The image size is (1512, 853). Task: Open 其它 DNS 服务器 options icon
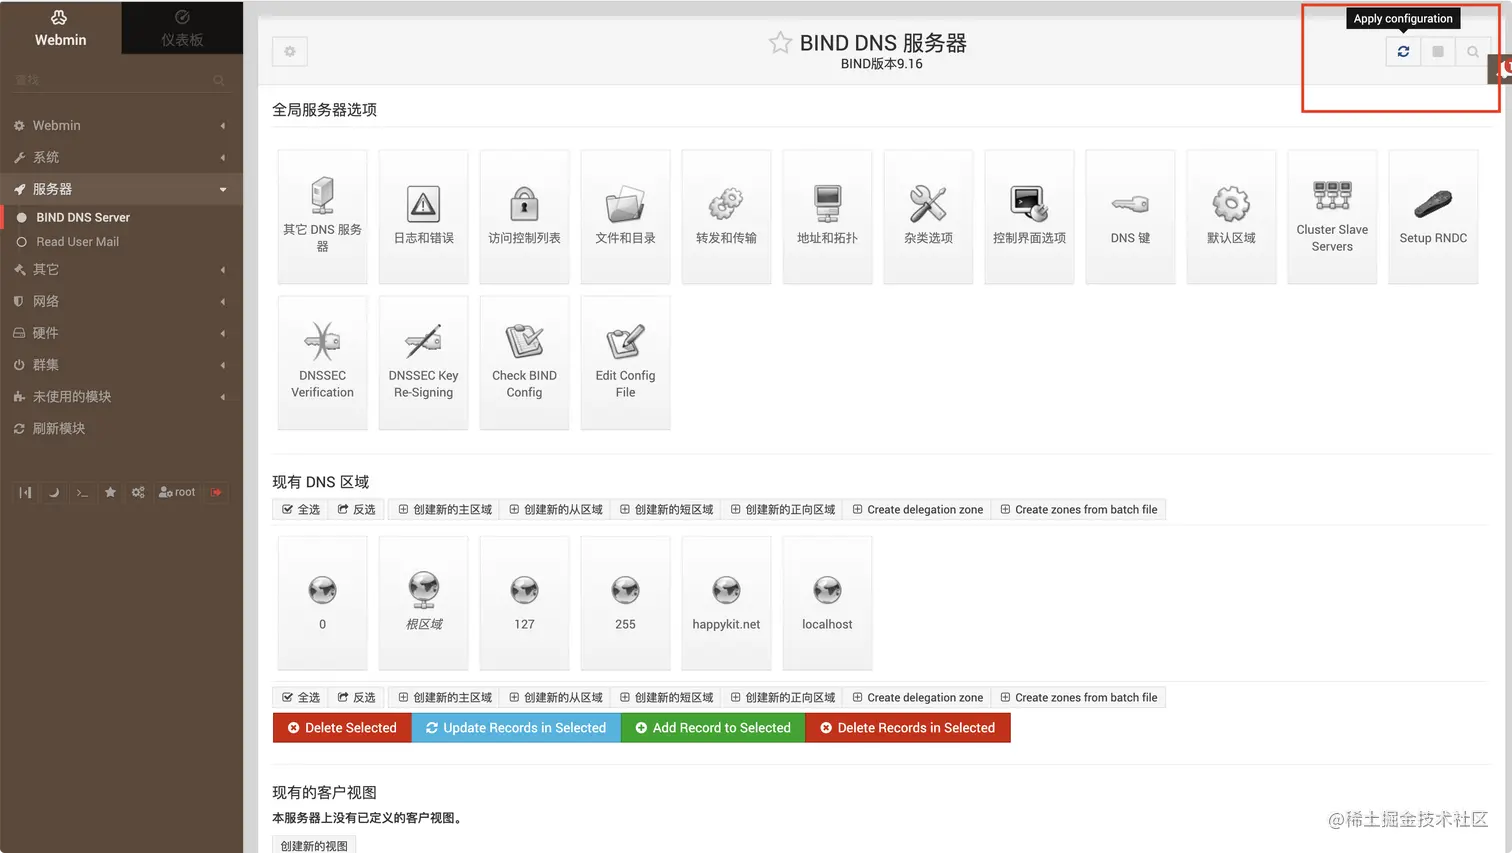tap(322, 216)
